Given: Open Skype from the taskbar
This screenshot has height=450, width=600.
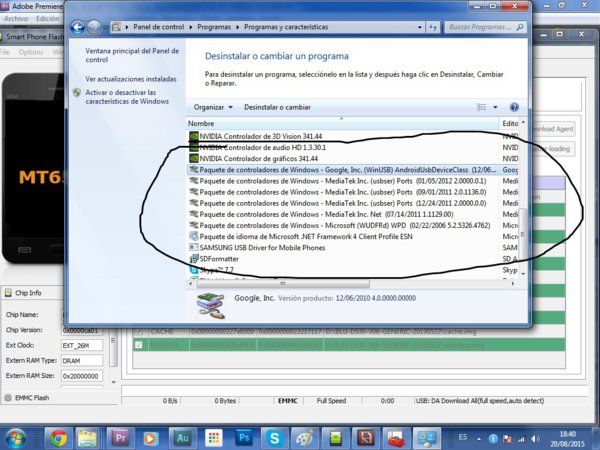Looking at the screenshot, I should pos(274,438).
